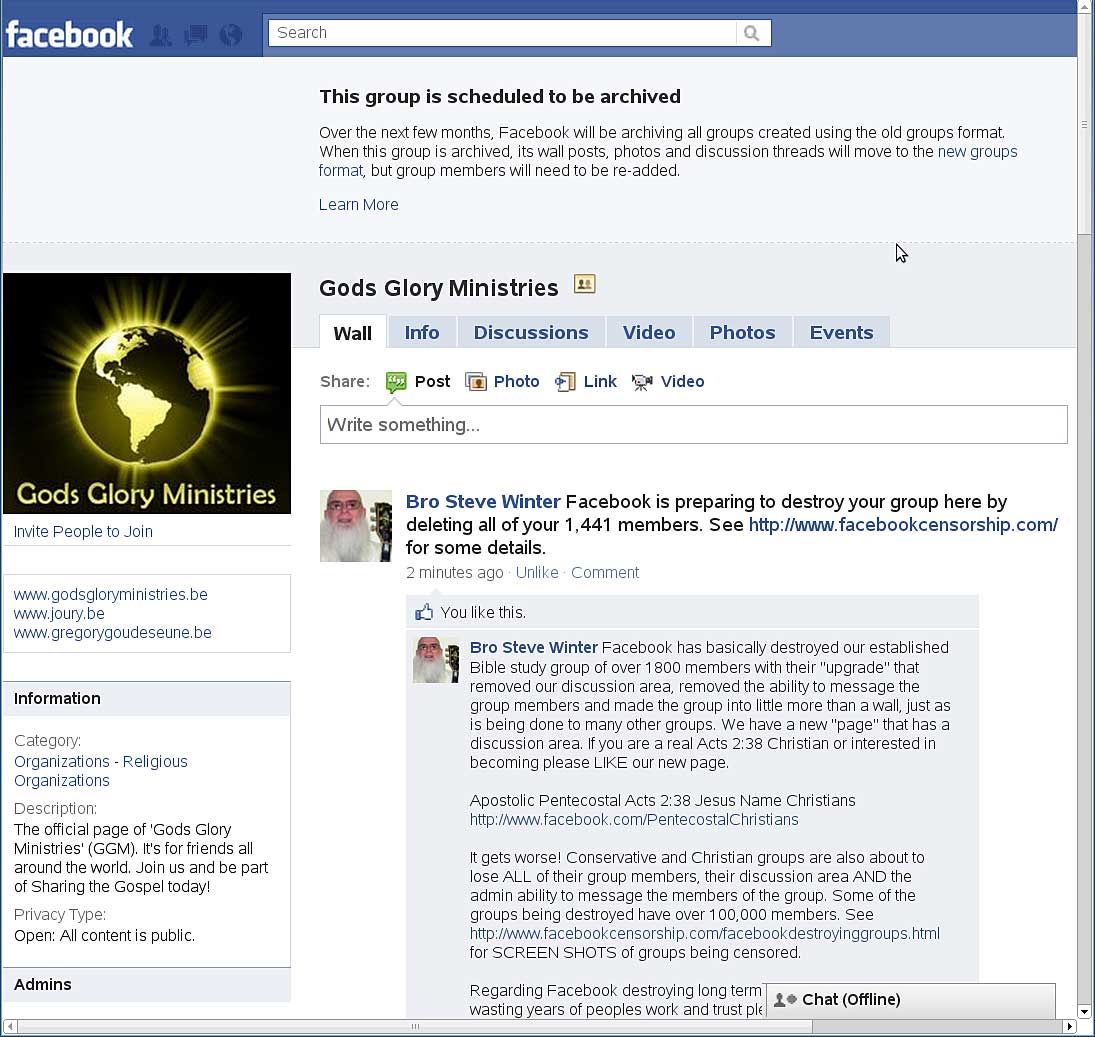Click the Facebook logo in header

click(69, 34)
